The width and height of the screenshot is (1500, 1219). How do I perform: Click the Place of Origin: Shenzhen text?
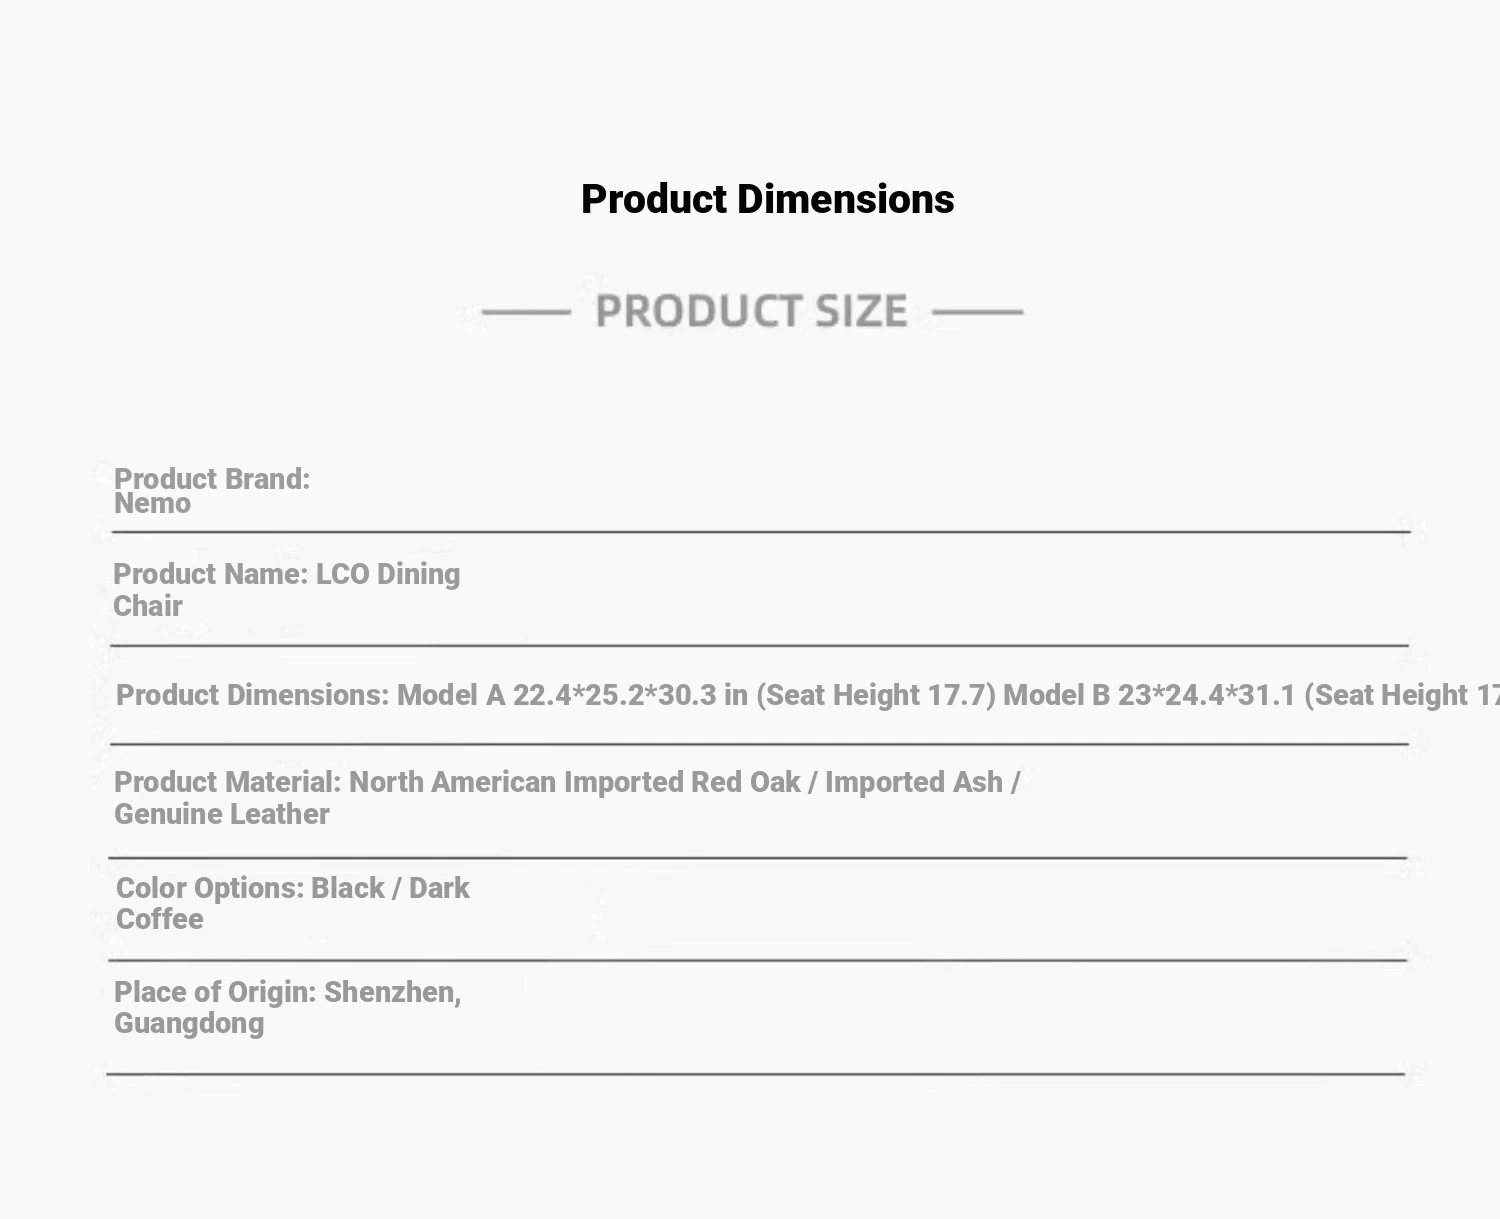tap(287, 992)
